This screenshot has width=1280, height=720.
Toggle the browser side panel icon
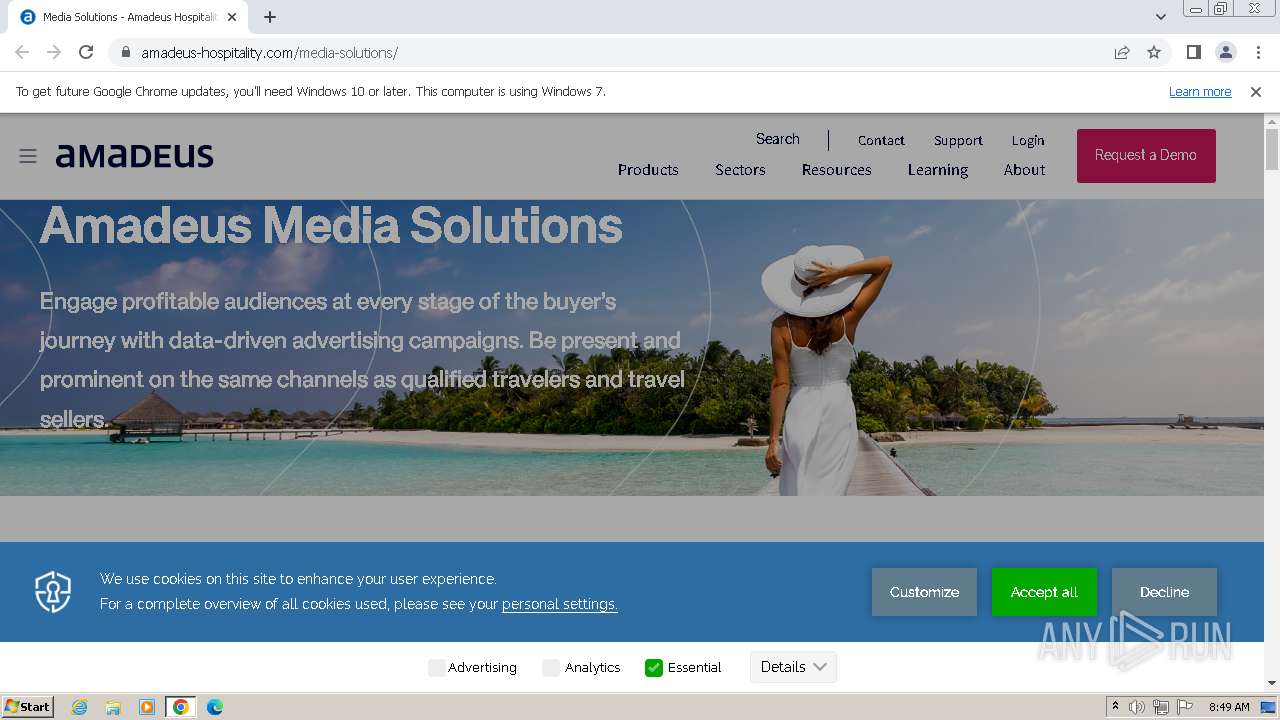coord(1193,52)
